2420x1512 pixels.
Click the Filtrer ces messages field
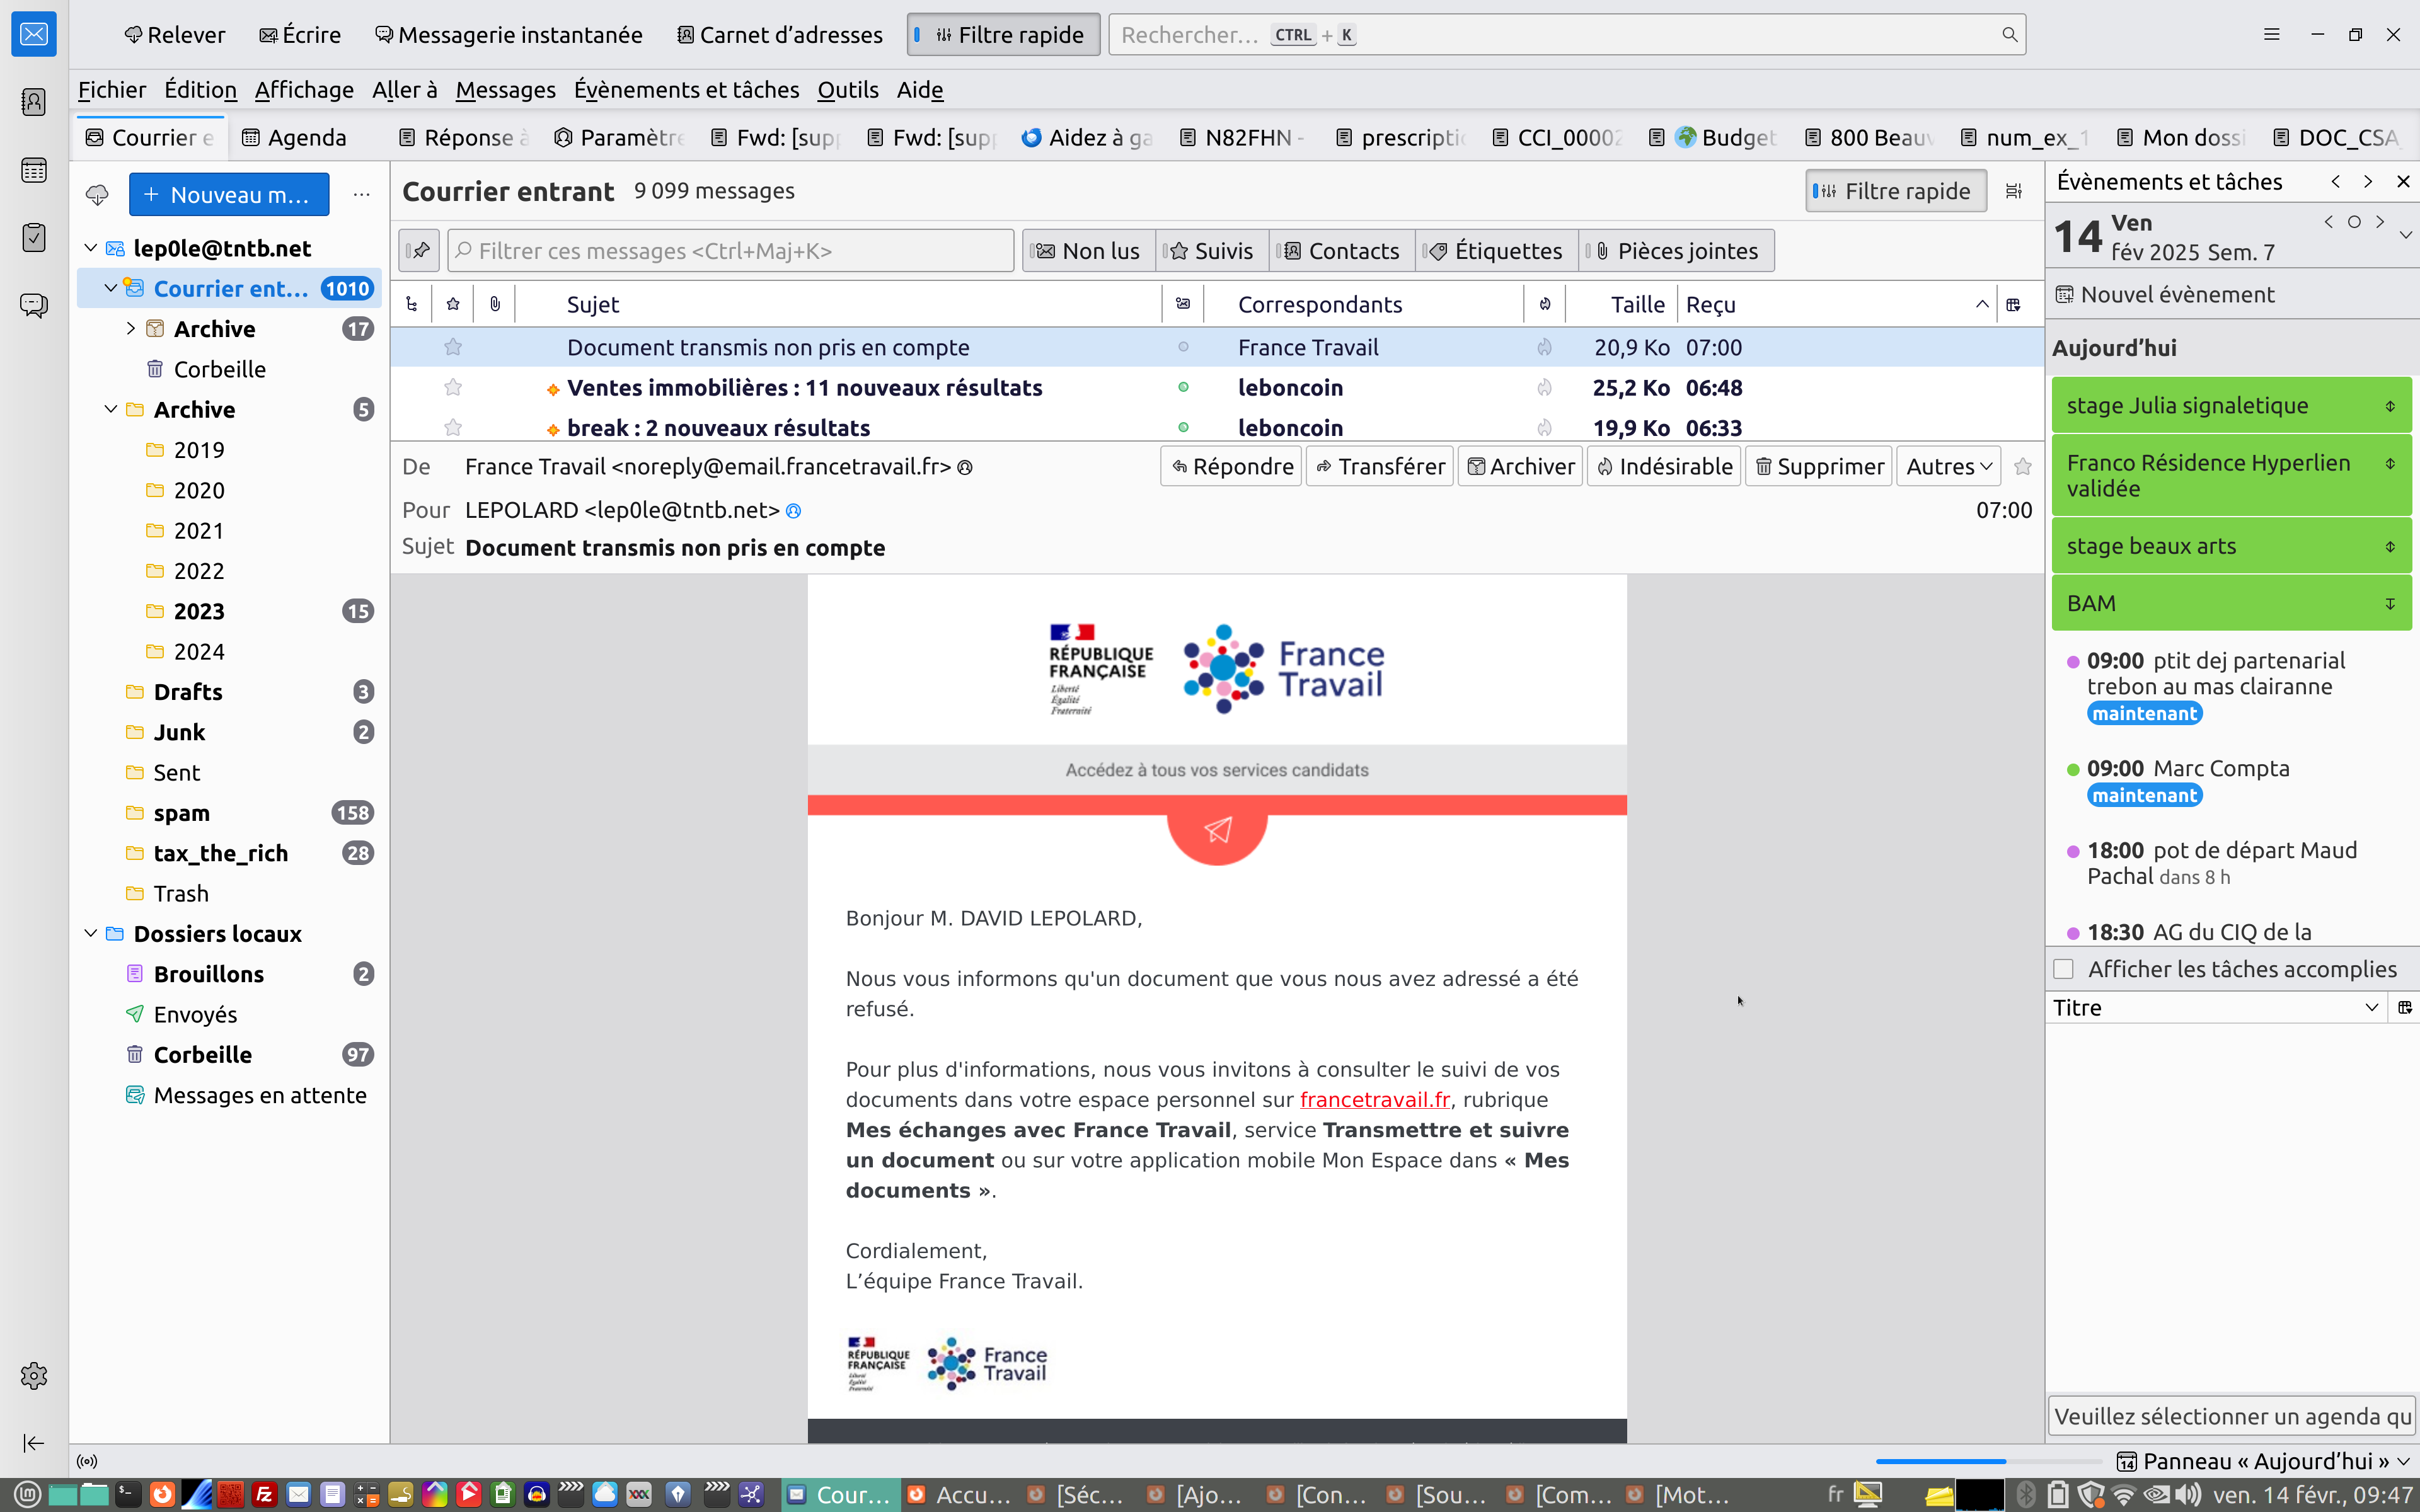click(732, 251)
